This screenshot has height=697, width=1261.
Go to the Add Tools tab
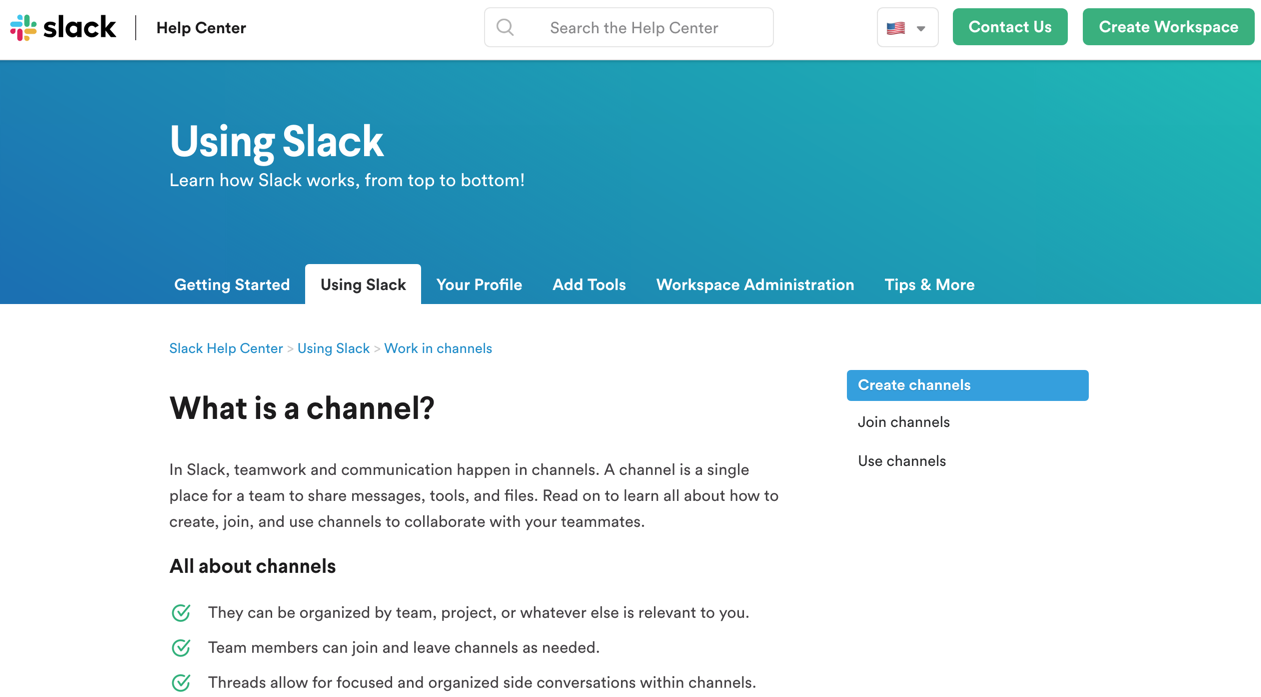coord(589,285)
